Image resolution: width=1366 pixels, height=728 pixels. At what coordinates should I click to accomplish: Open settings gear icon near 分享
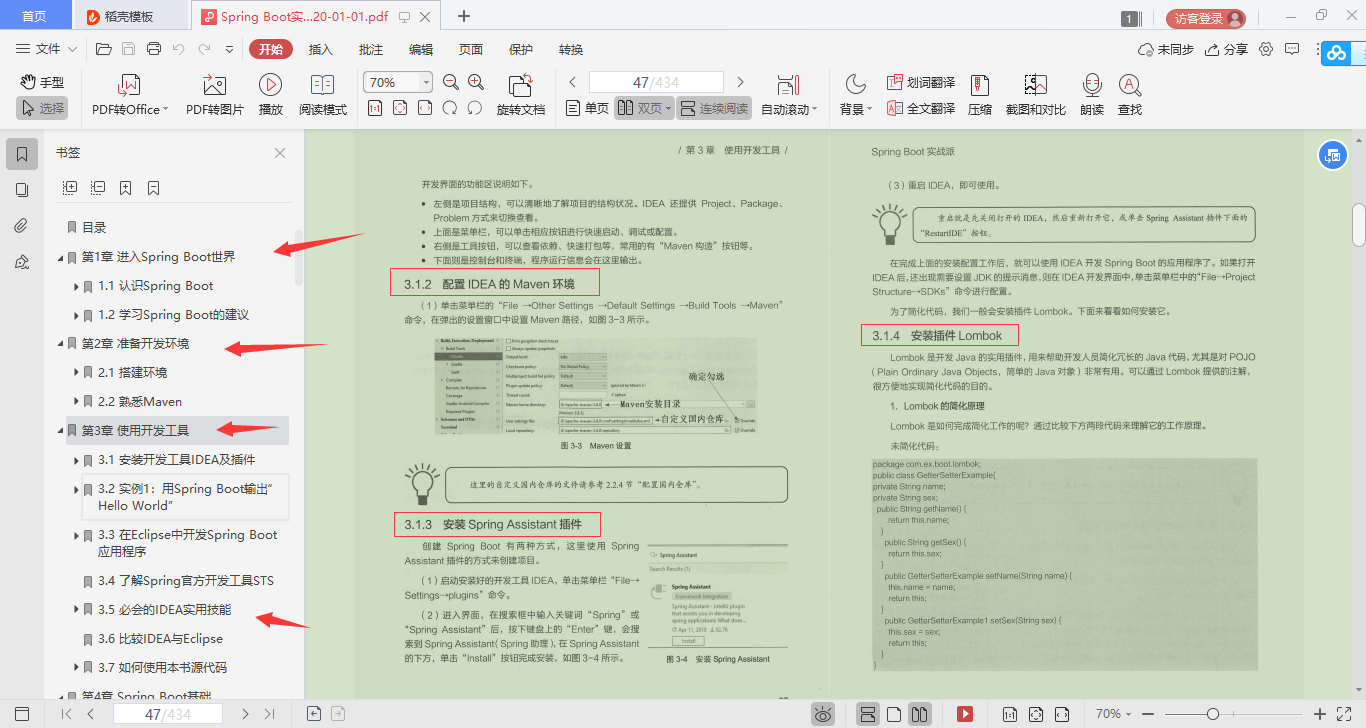pyautogui.click(x=1266, y=49)
